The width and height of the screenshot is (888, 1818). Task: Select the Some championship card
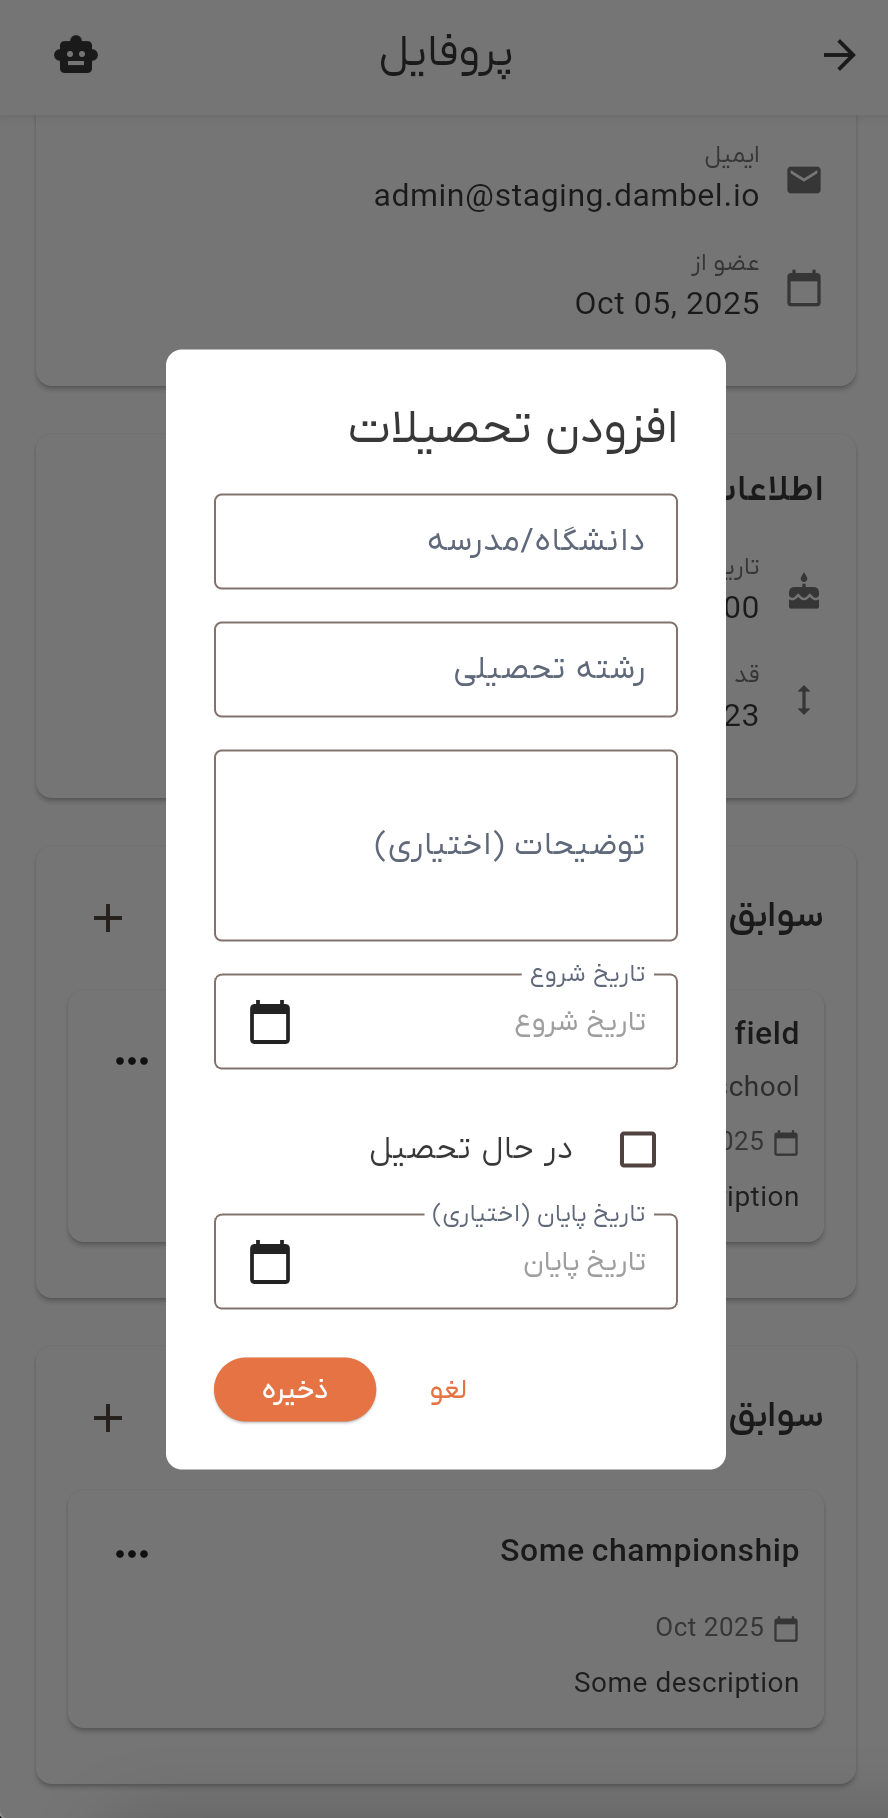pos(446,1610)
